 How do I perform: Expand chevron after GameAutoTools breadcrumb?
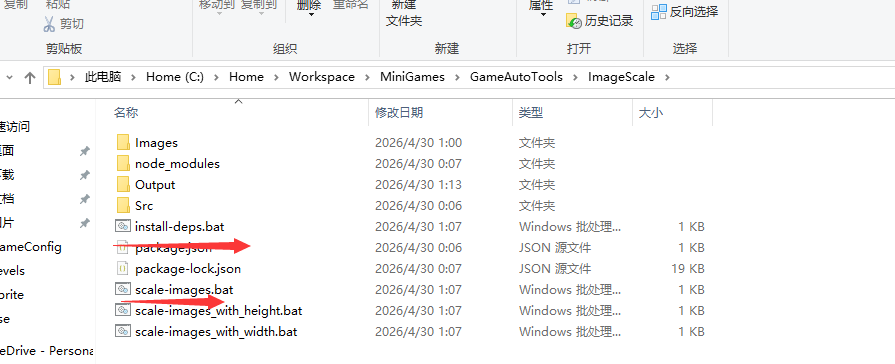pyautogui.click(x=575, y=77)
